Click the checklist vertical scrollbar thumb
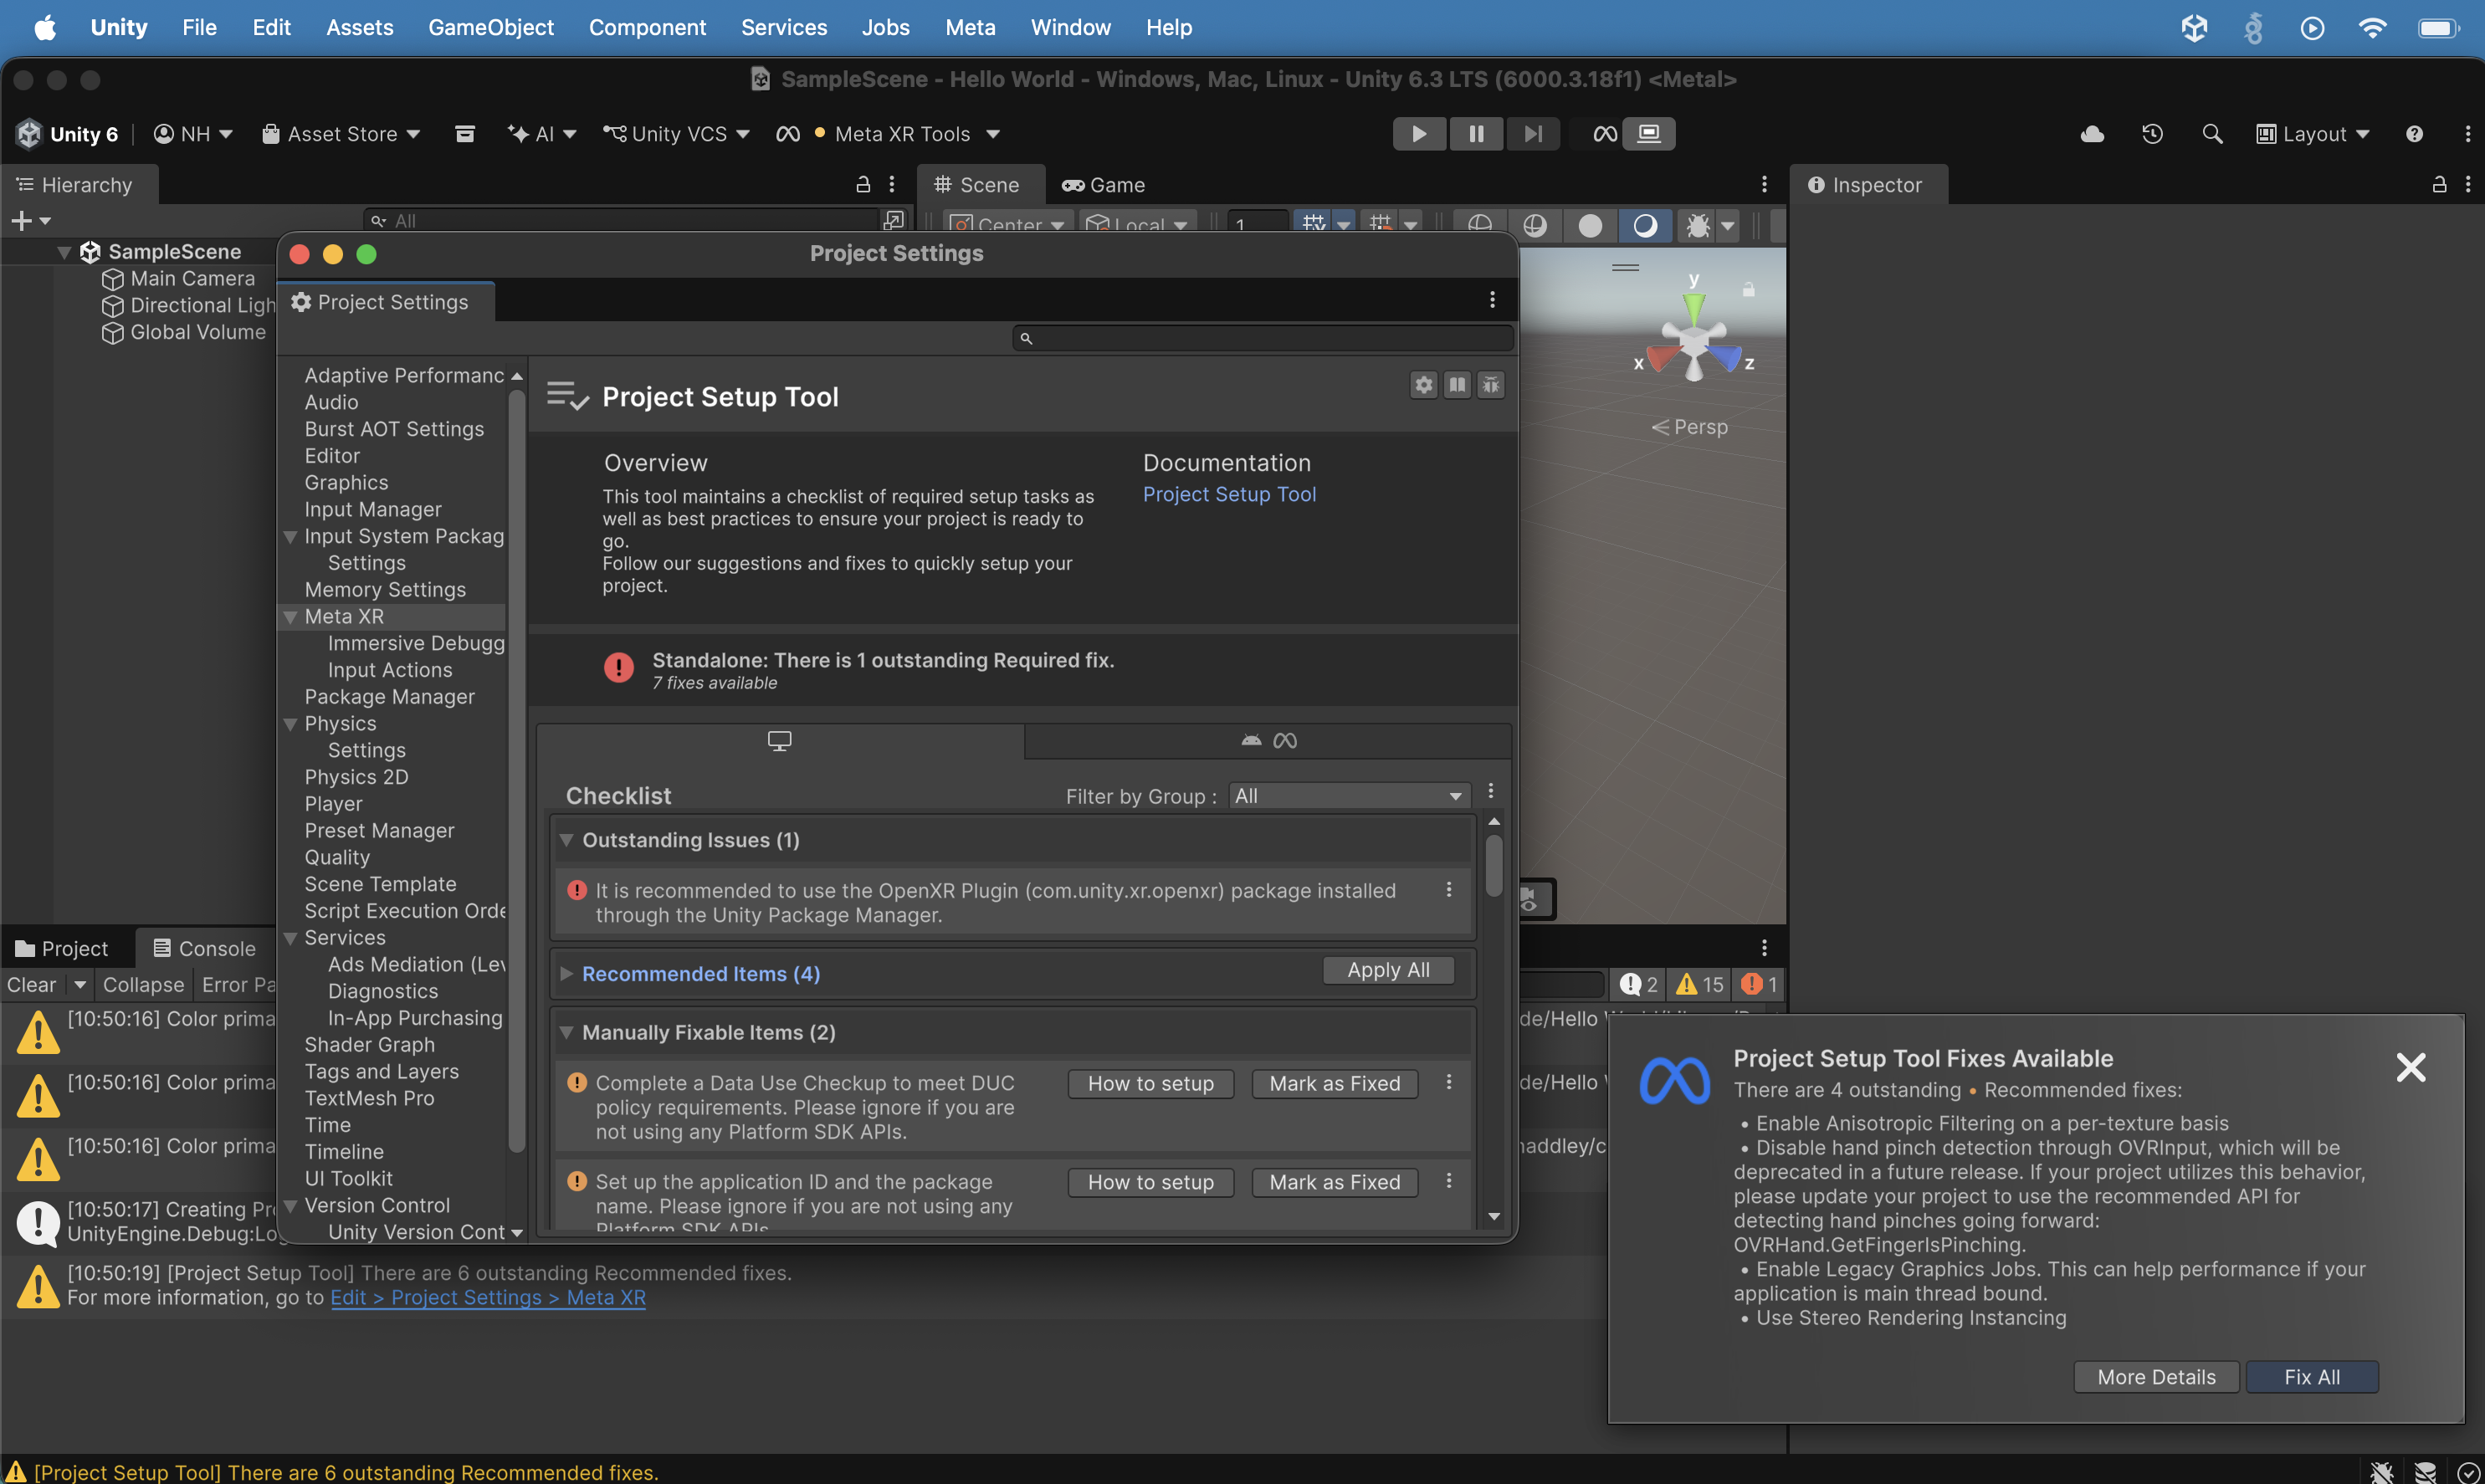This screenshot has height=1484, width=2485. click(x=1494, y=866)
